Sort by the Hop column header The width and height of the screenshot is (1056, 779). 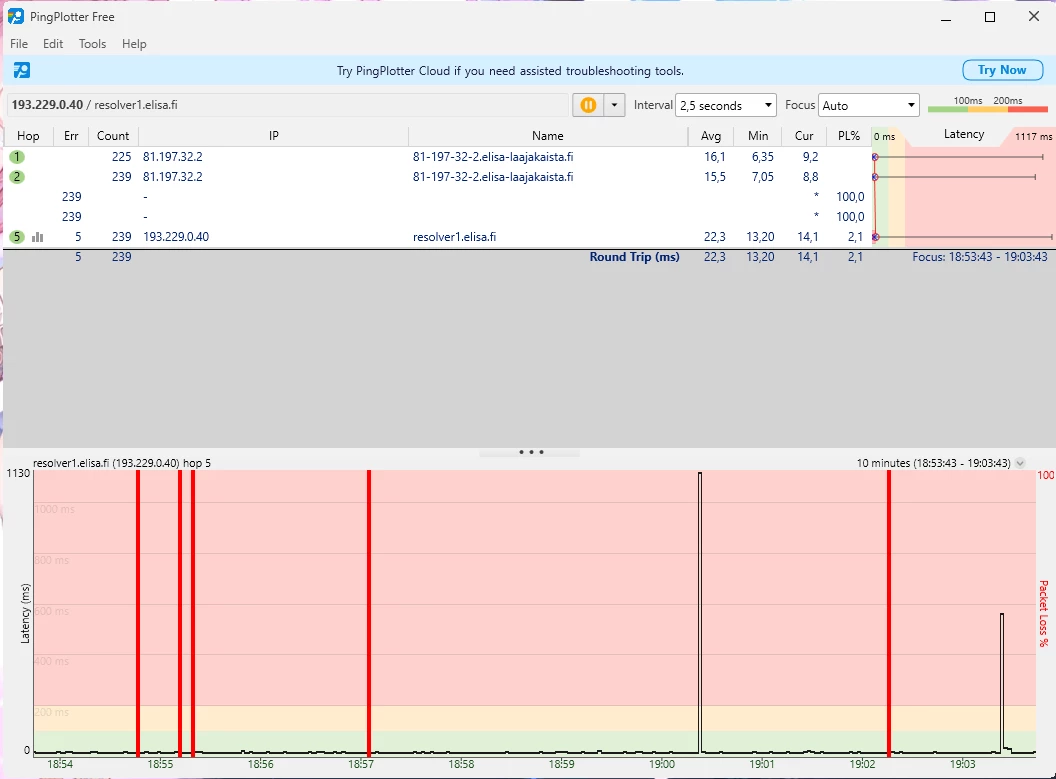28,136
